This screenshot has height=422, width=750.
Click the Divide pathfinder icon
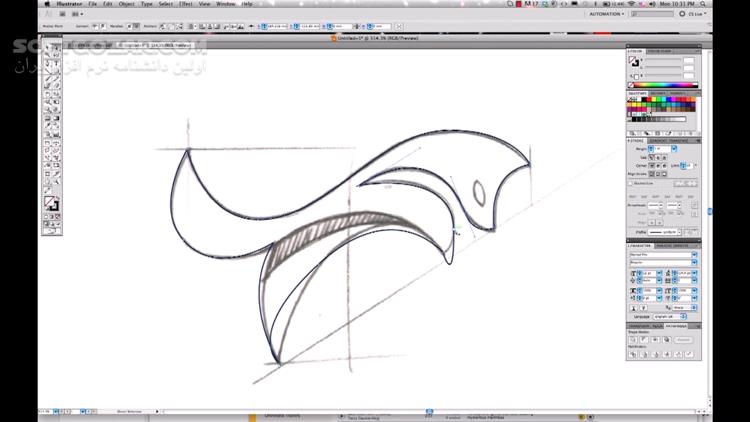click(x=633, y=355)
